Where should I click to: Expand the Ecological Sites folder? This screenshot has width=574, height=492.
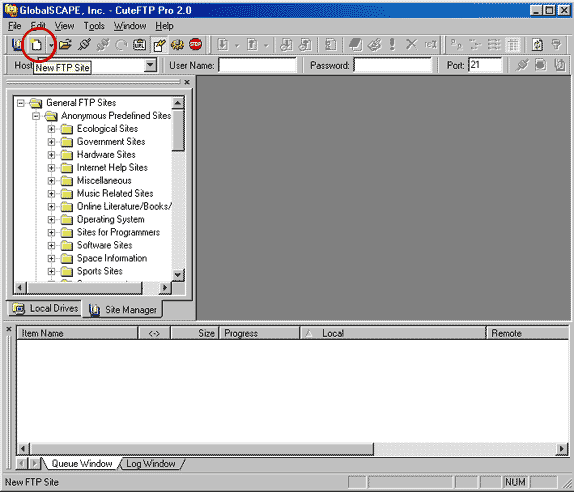pyautogui.click(x=51, y=129)
